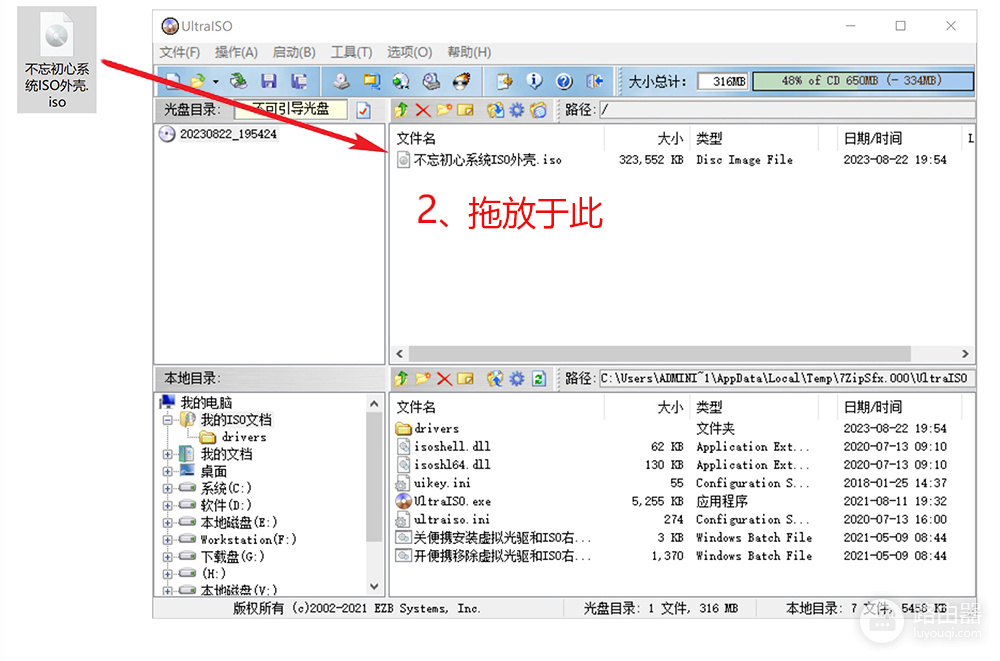The width and height of the screenshot is (1000, 661).
Task: Click red X Delete icon in local pane toolbar
Action: click(444, 379)
